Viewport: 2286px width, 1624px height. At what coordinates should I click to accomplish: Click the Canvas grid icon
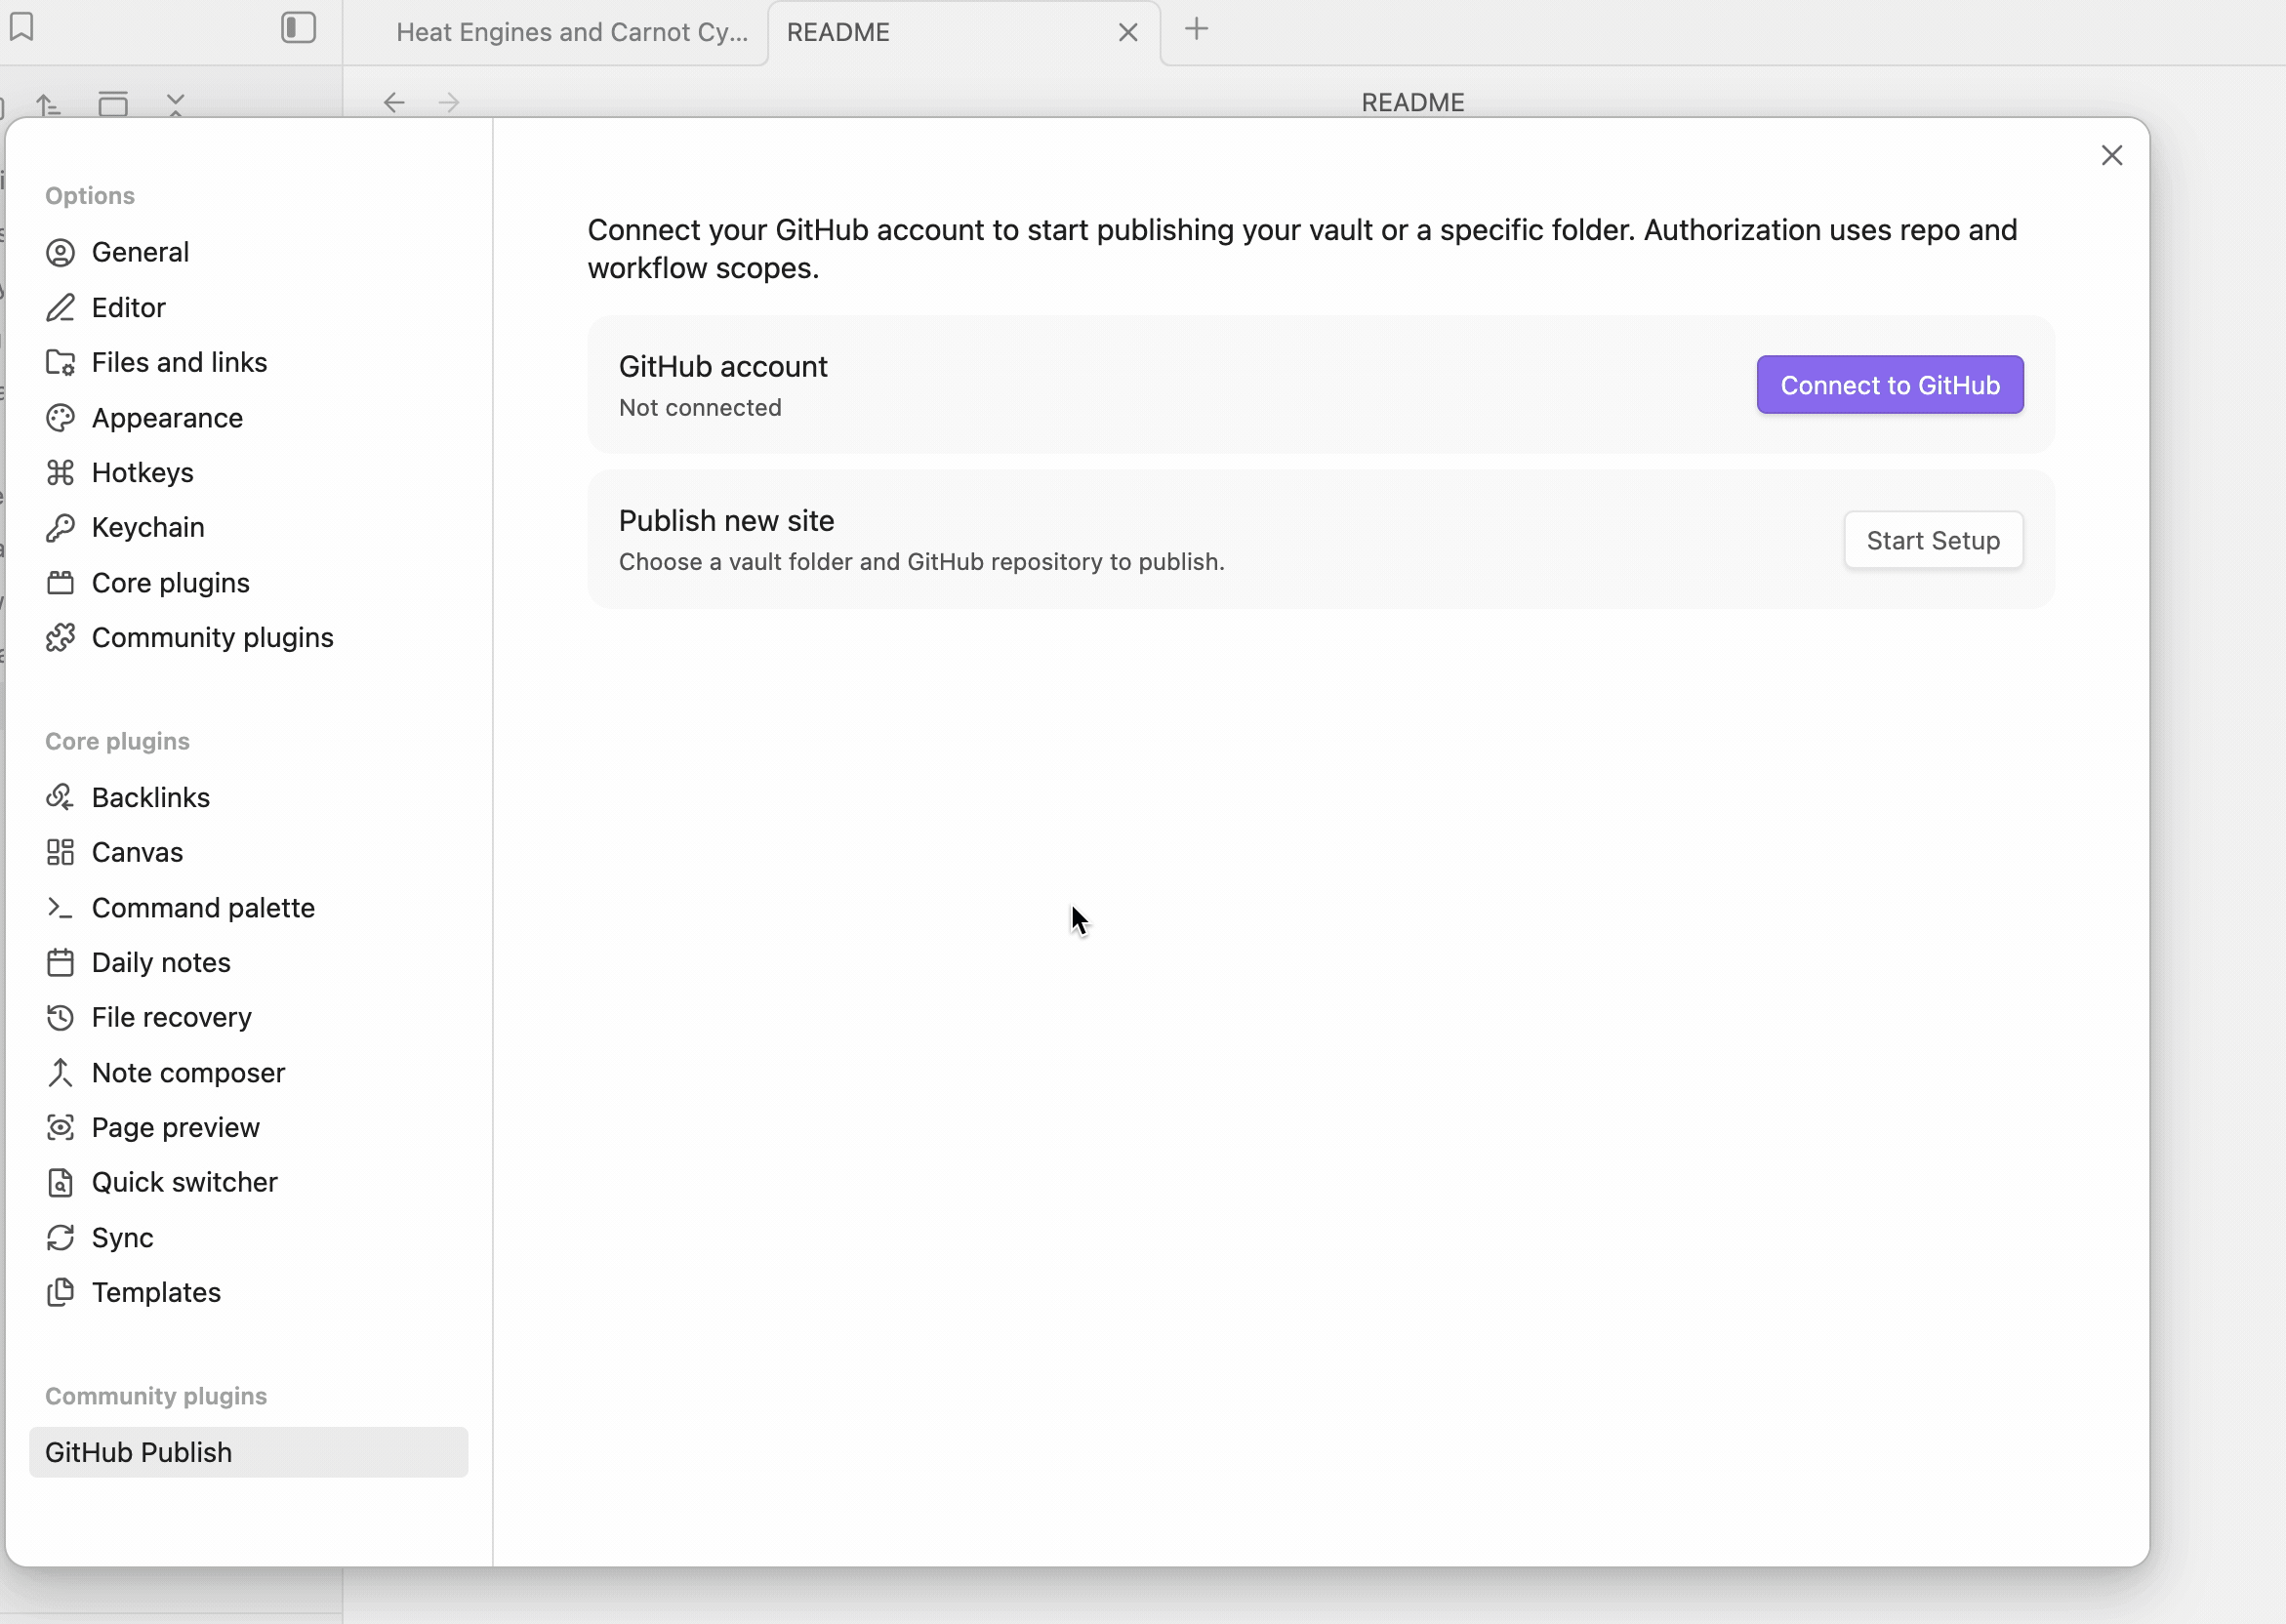tap(60, 852)
